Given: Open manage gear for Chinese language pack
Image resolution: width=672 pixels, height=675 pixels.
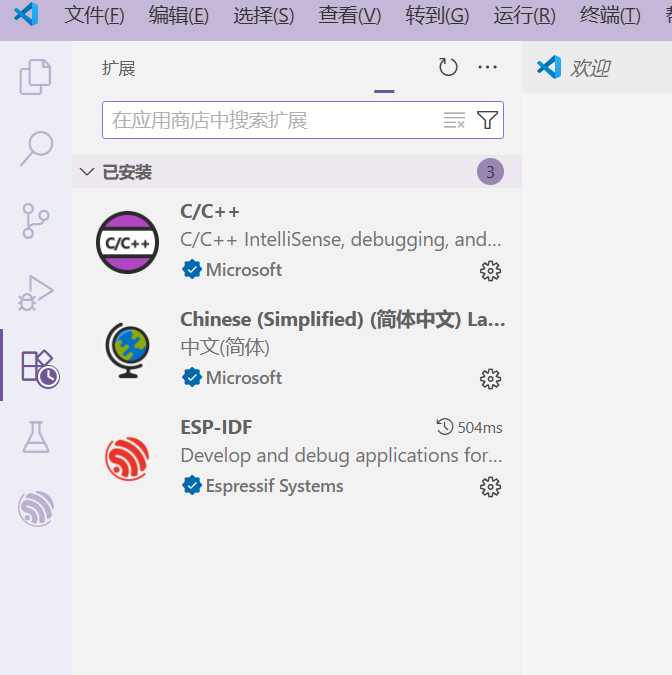Looking at the screenshot, I should tap(490, 379).
